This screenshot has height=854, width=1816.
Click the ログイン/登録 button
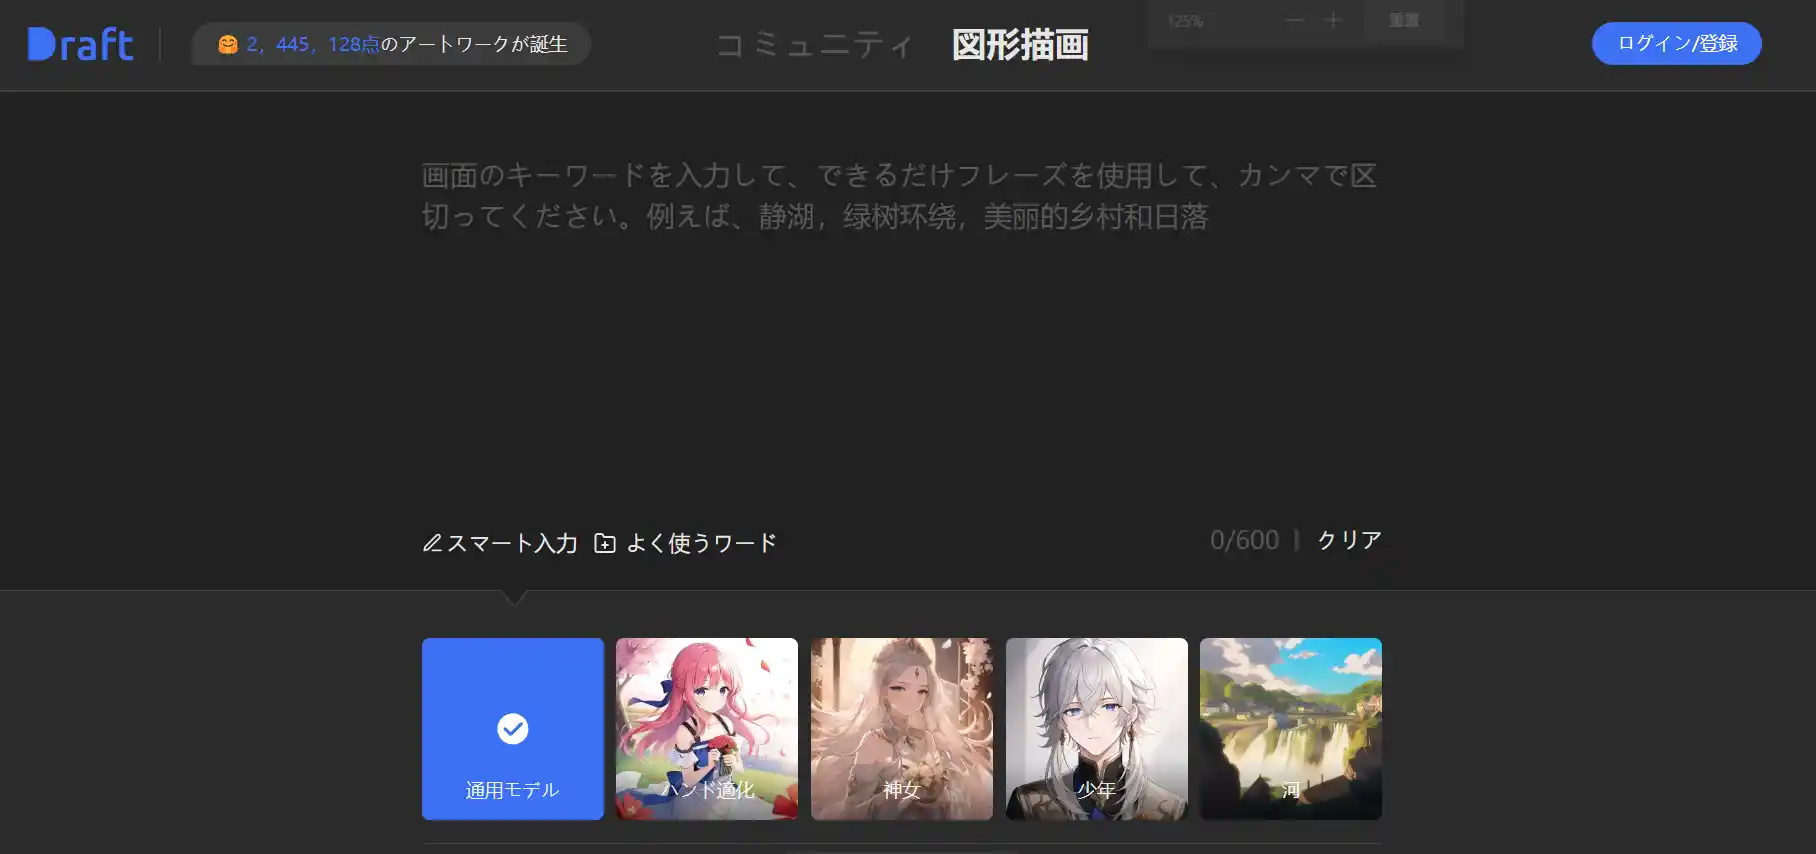pos(1677,43)
